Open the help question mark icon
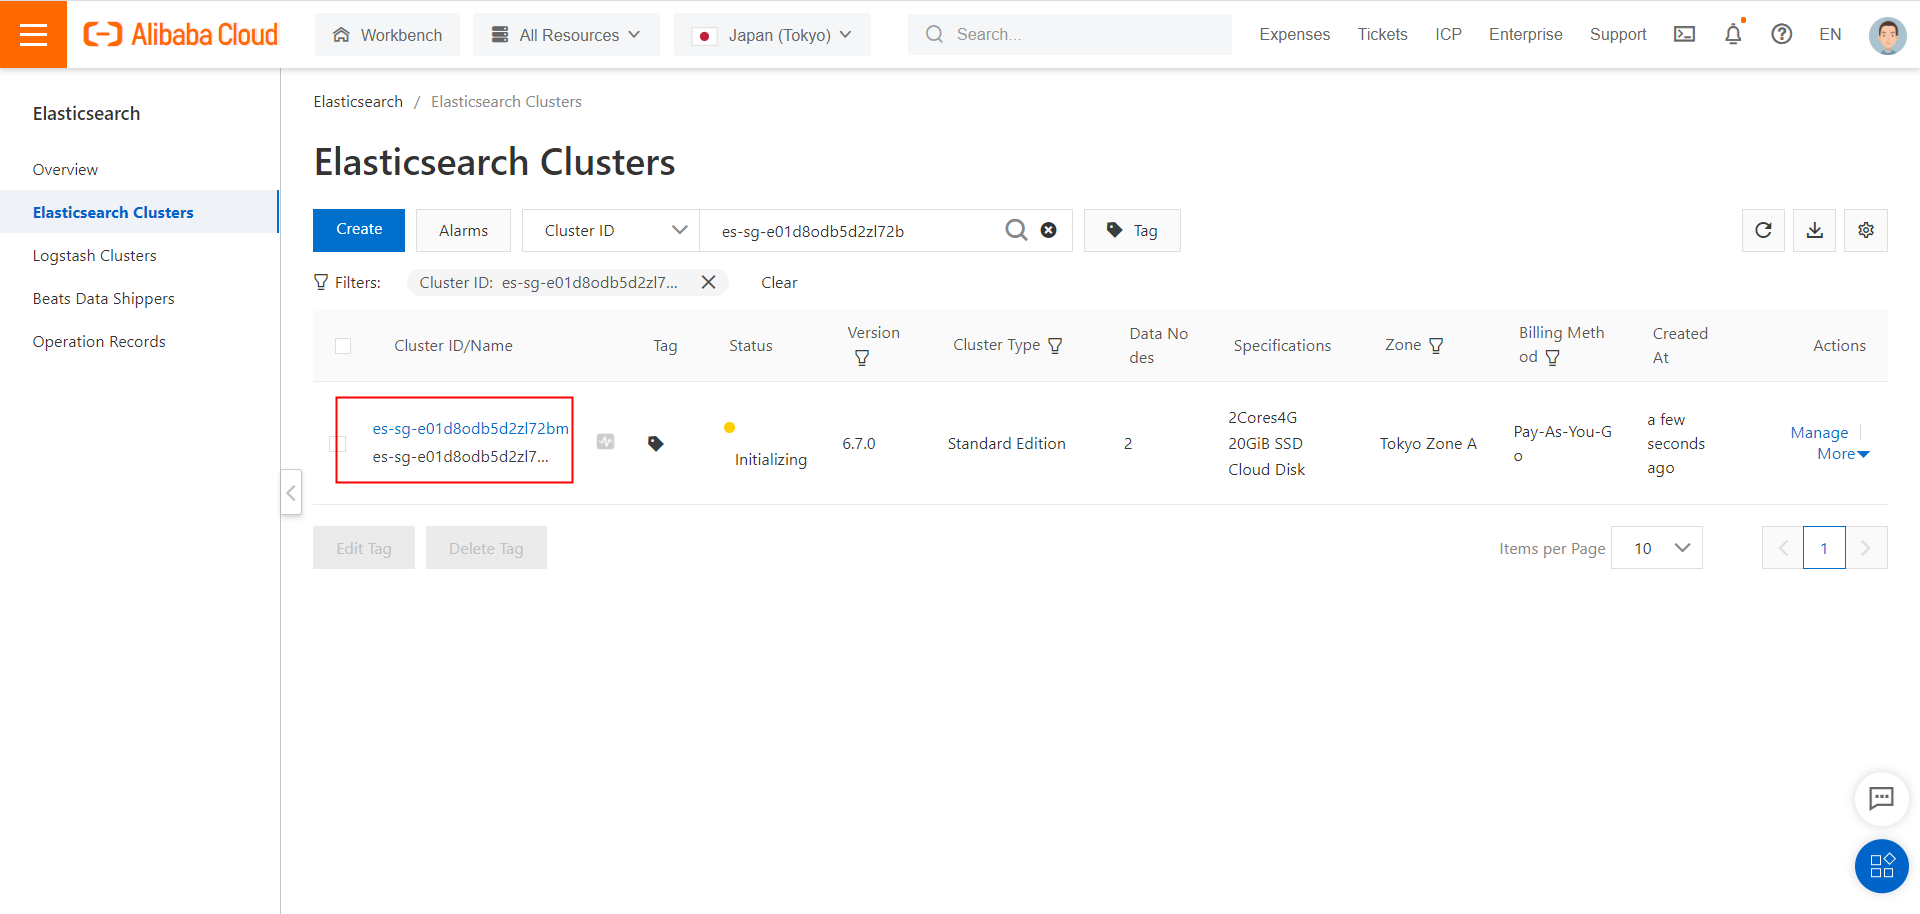The width and height of the screenshot is (1920, 914). (x=1782, y=34)
